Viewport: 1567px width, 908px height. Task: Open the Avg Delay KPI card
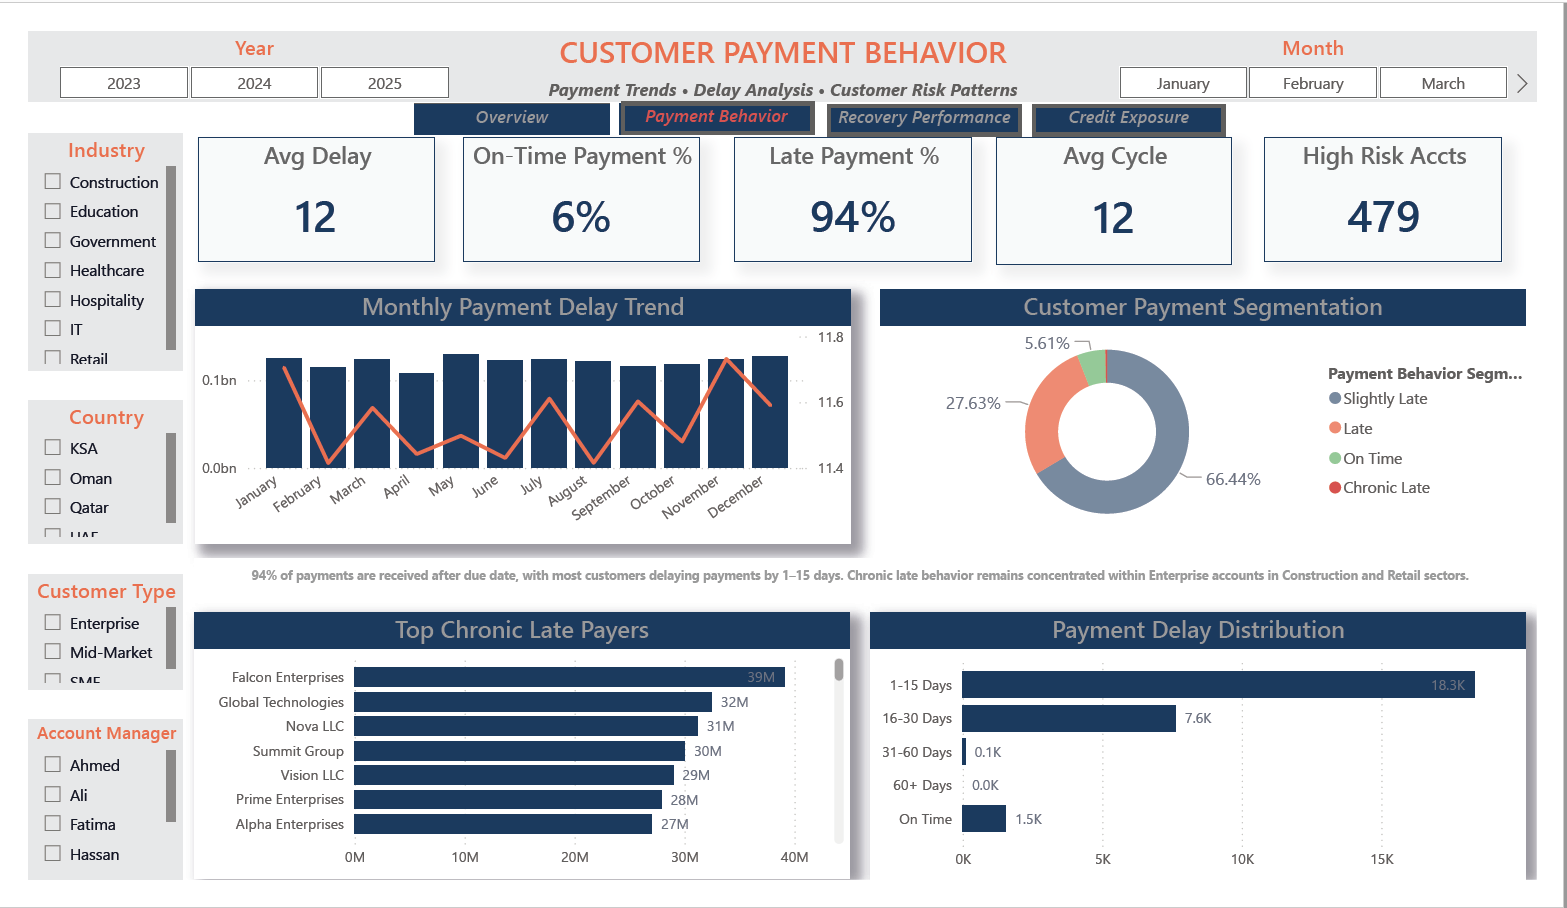click(x=316, y=199)
